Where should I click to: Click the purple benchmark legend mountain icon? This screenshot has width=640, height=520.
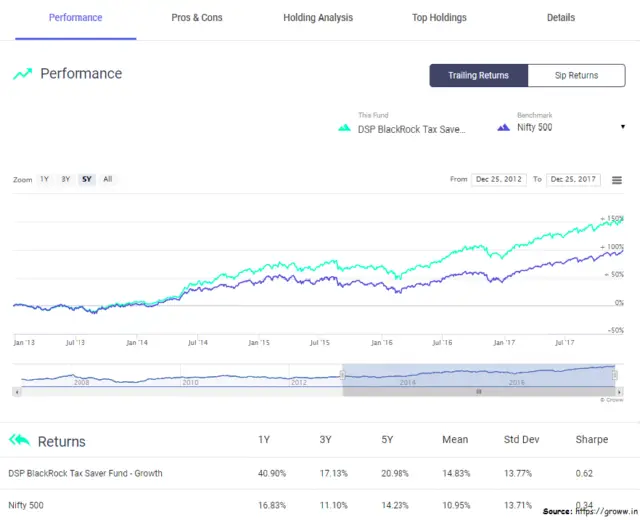pos(504,128)
